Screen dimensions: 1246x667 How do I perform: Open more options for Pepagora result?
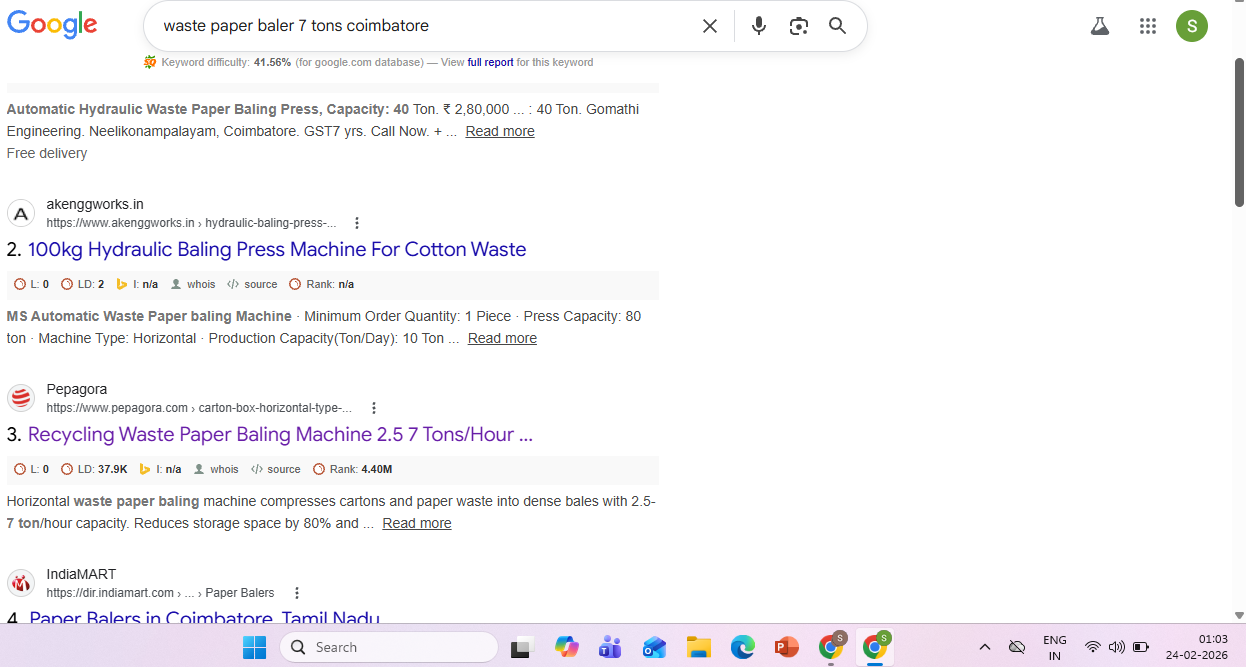(x=374, y=408)
